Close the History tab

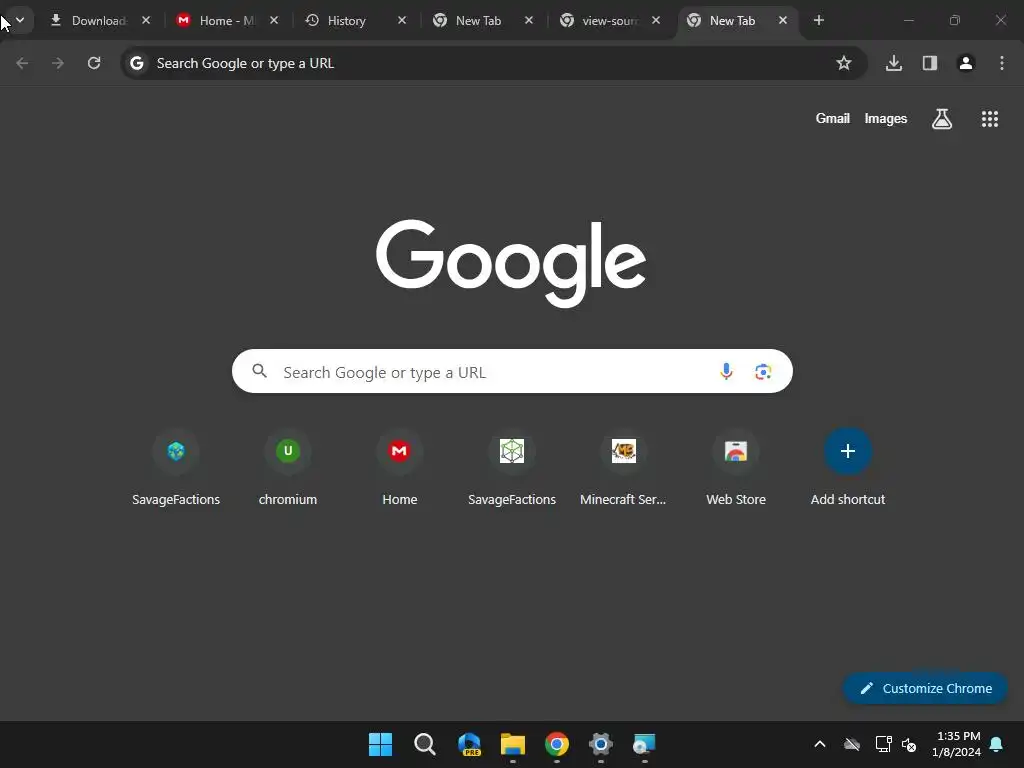(402, 20)
